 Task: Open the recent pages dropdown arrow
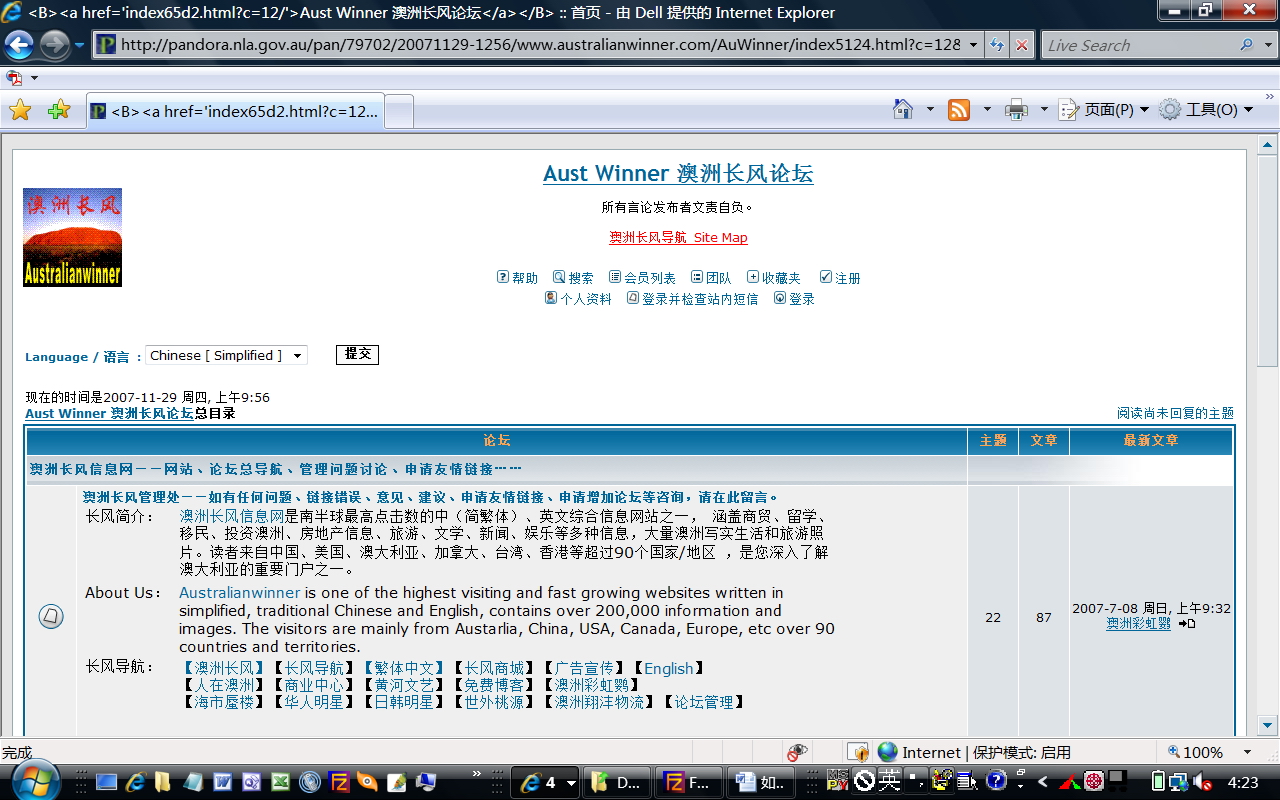click(x=80, y=45)
